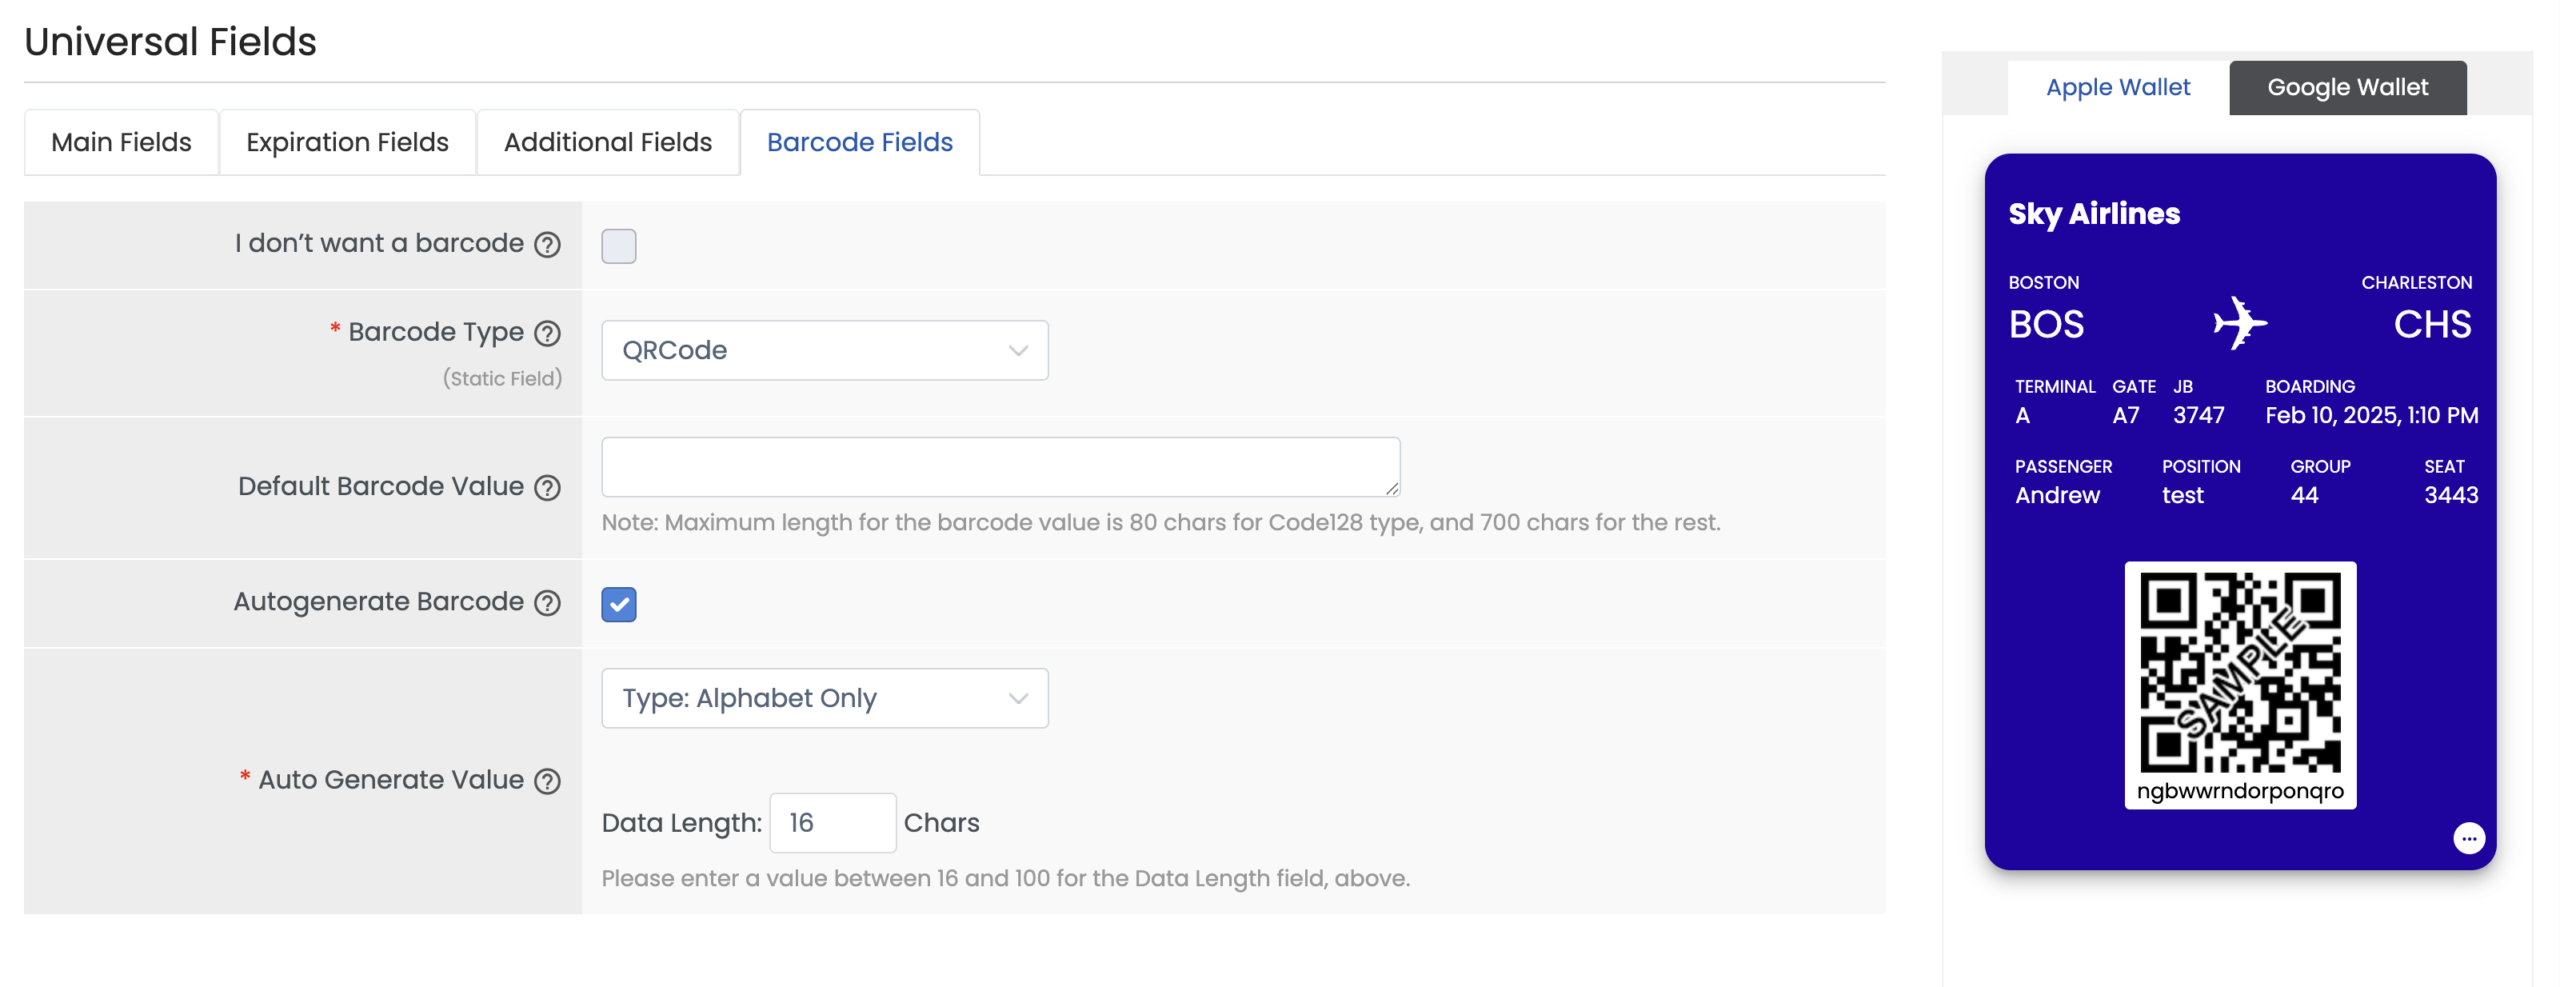The image size is (2560, 987).
Task: Show the Google Wallet preview
Action: click(2346, 87)
